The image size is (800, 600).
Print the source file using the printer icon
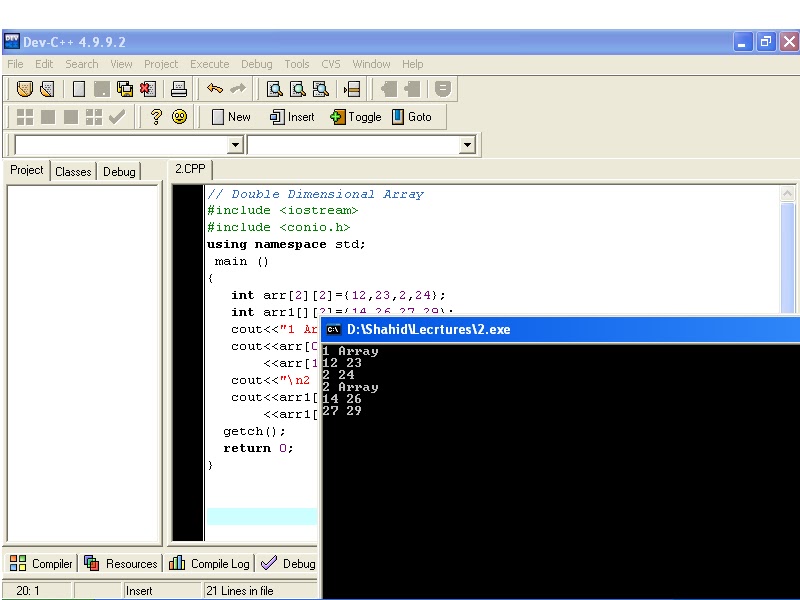pyautogui.click(x=178, y=88)
